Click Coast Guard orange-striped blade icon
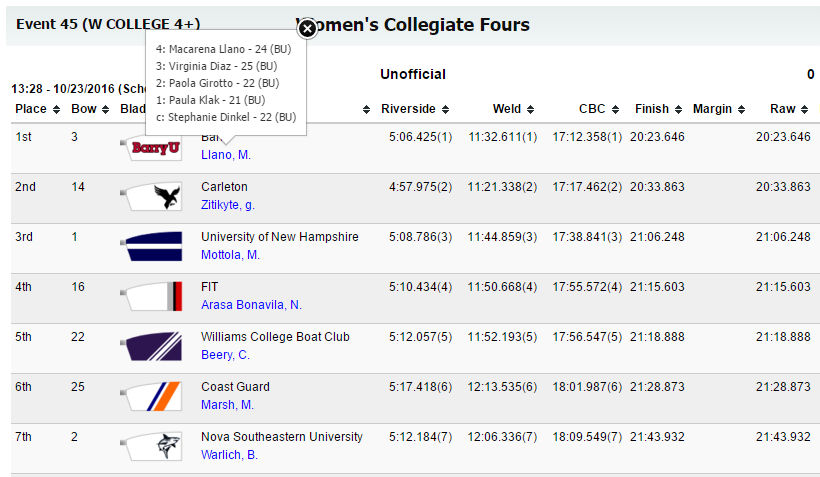The width and height of the screenshot is (820, 477). point(151,397)
